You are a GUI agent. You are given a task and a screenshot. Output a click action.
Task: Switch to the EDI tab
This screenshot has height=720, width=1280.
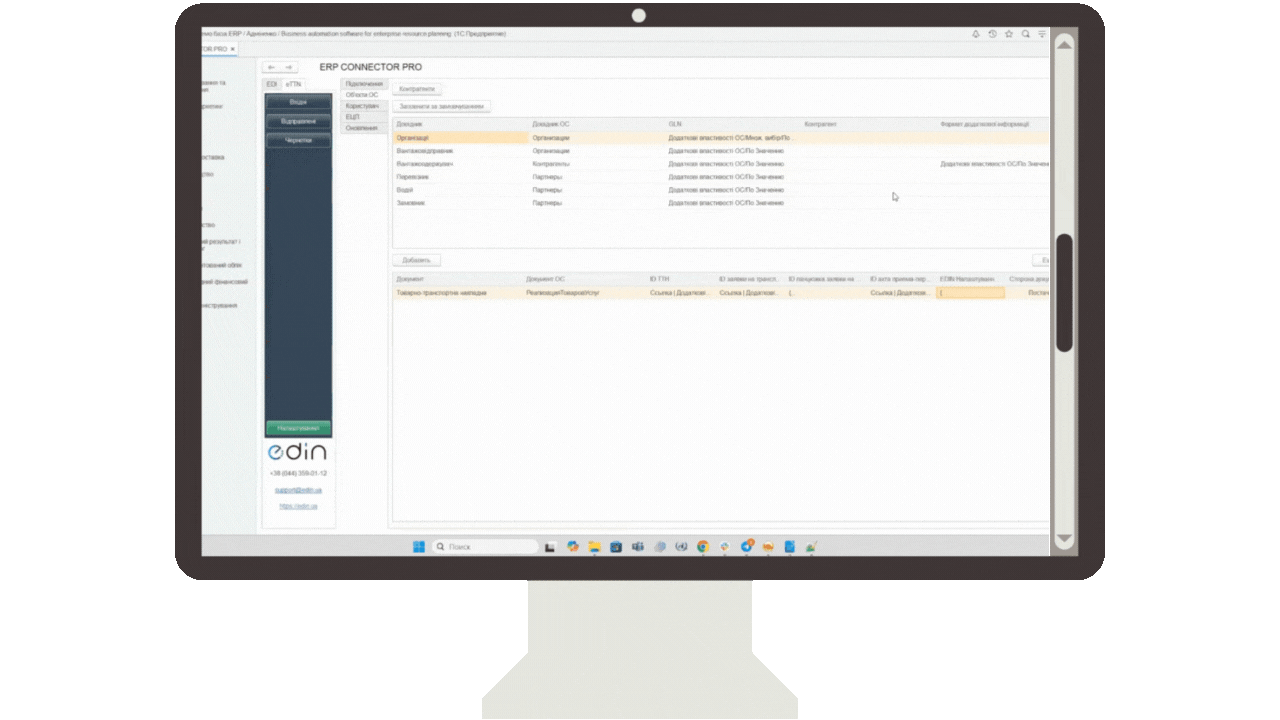pos(271,85)
